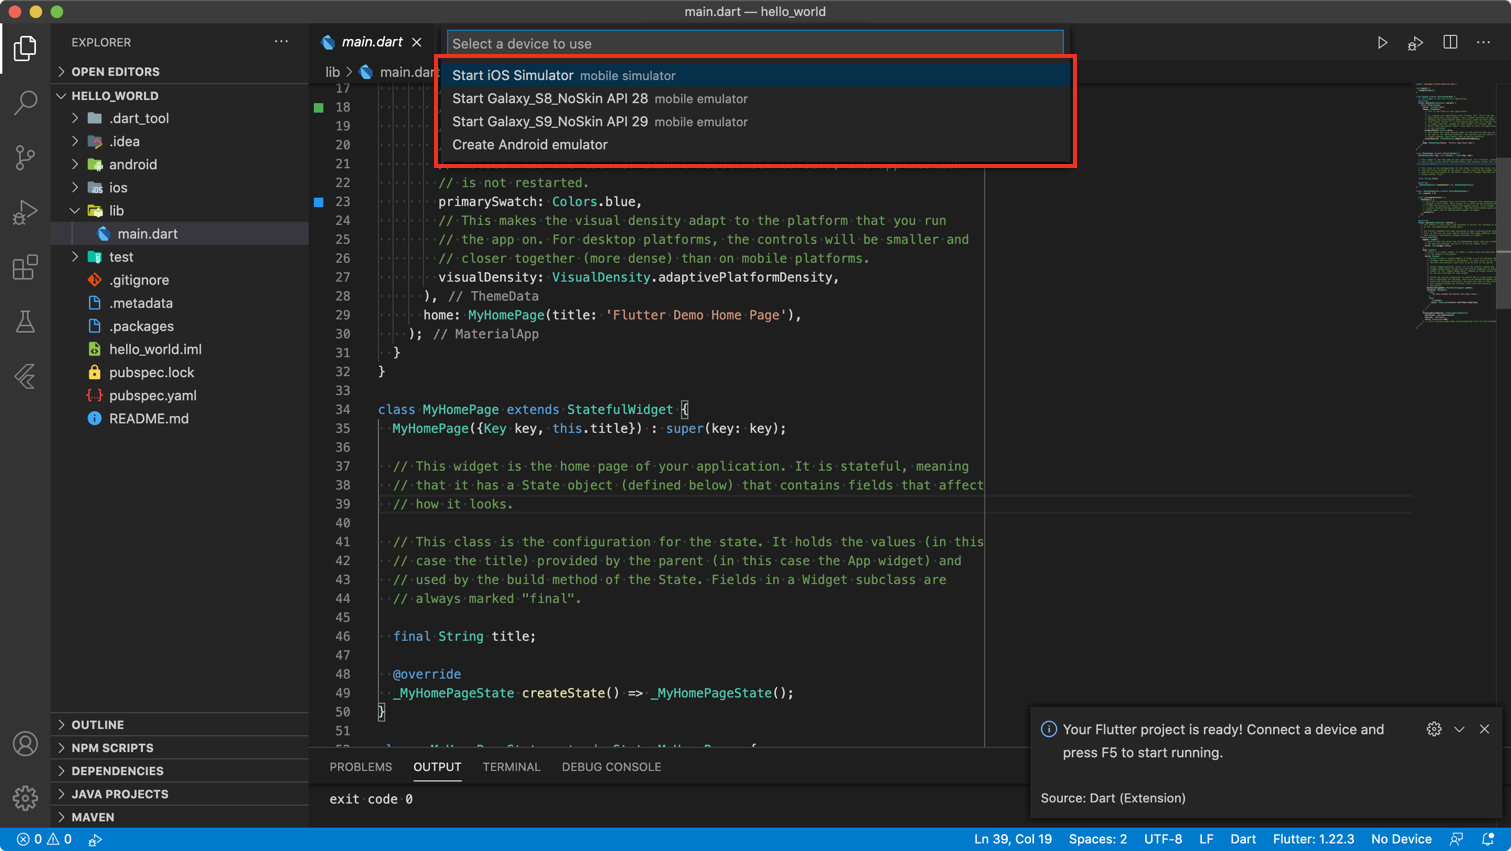Viewport: 1511px width, 851px height.
Task: Close the main.dart editor tab
Action: 417,42
